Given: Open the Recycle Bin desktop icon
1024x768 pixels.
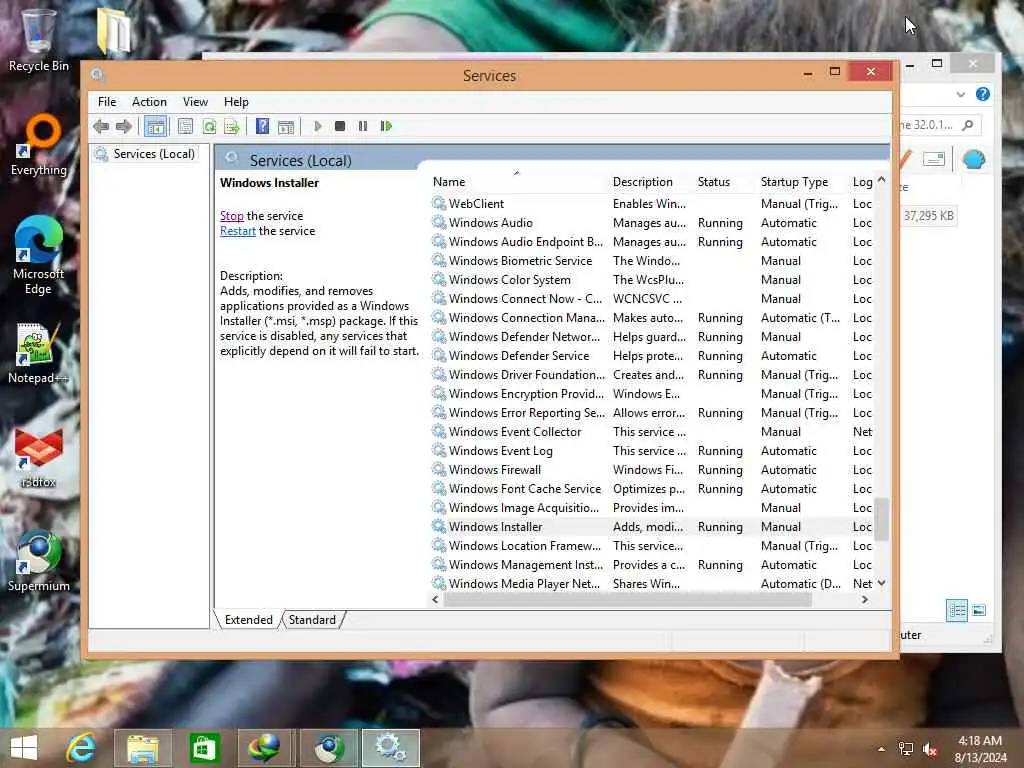Looking at the screenshot, I should point(39,40).
